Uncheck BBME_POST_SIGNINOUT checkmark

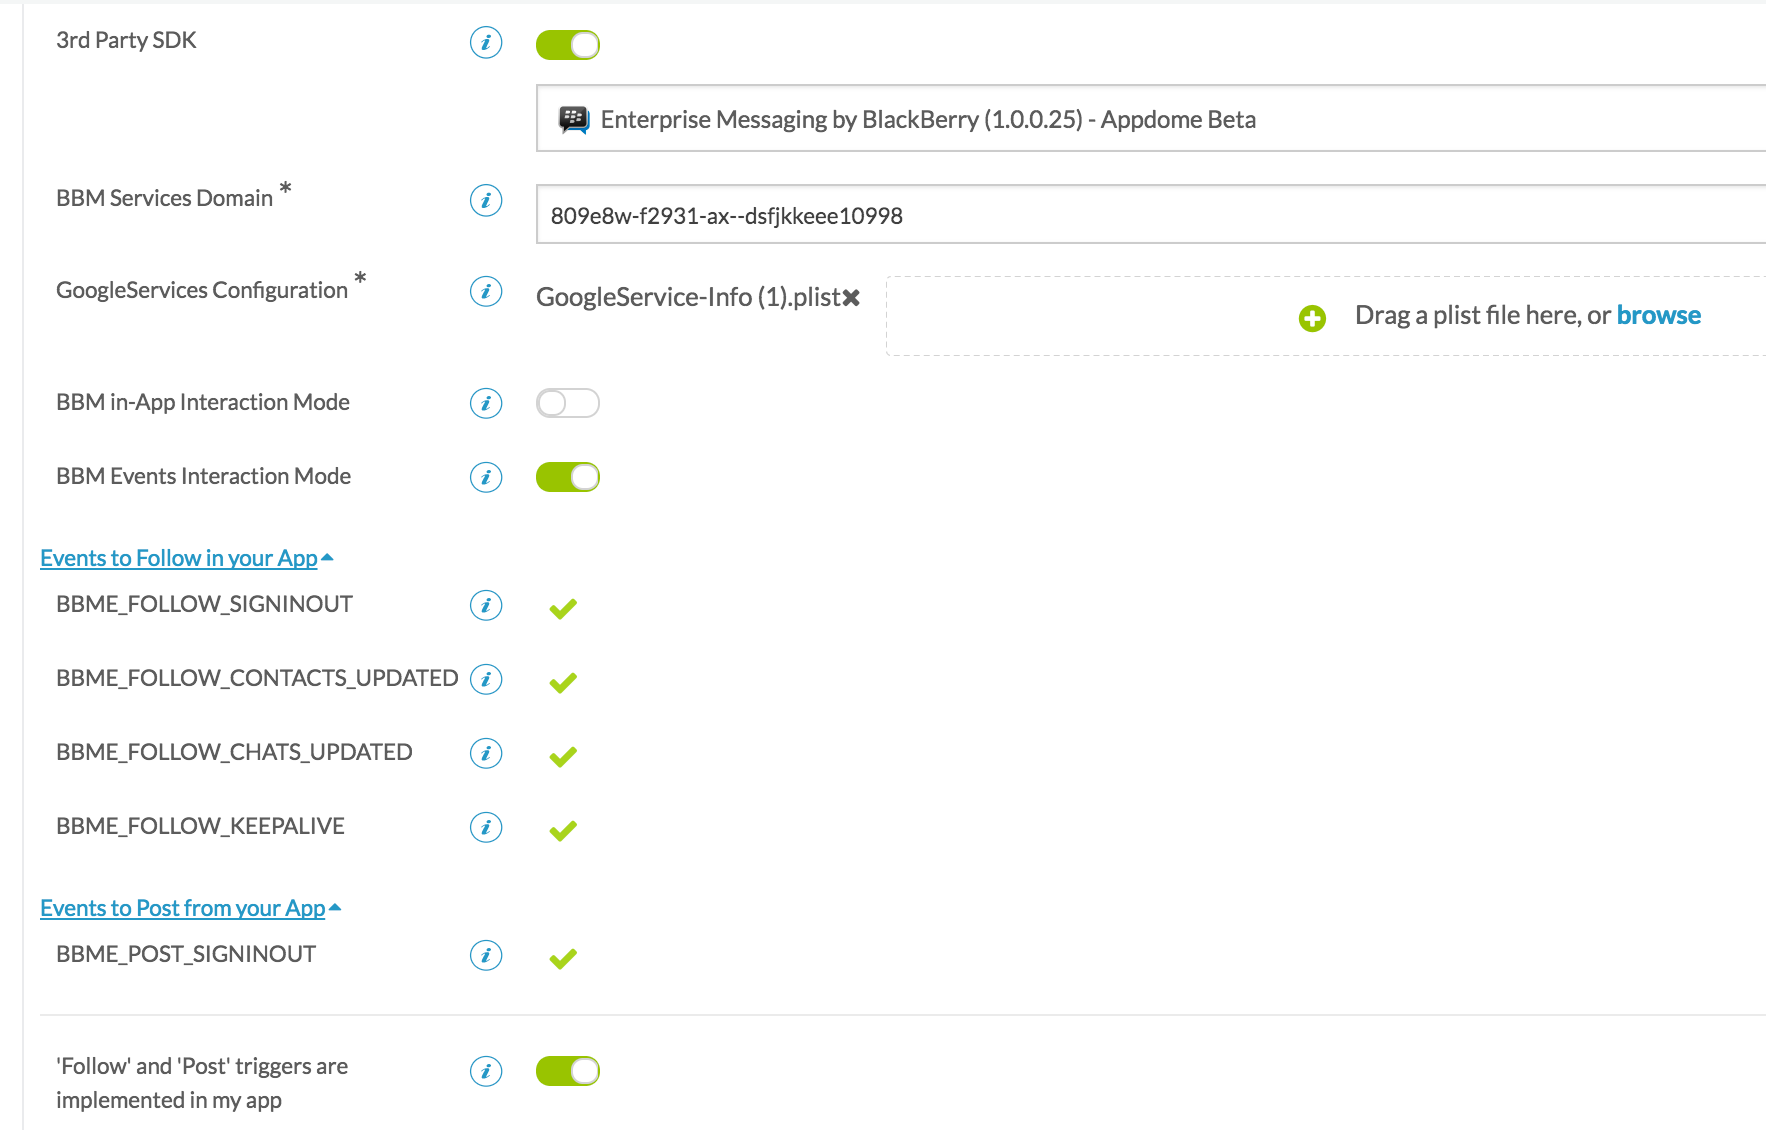click(563, 958)
